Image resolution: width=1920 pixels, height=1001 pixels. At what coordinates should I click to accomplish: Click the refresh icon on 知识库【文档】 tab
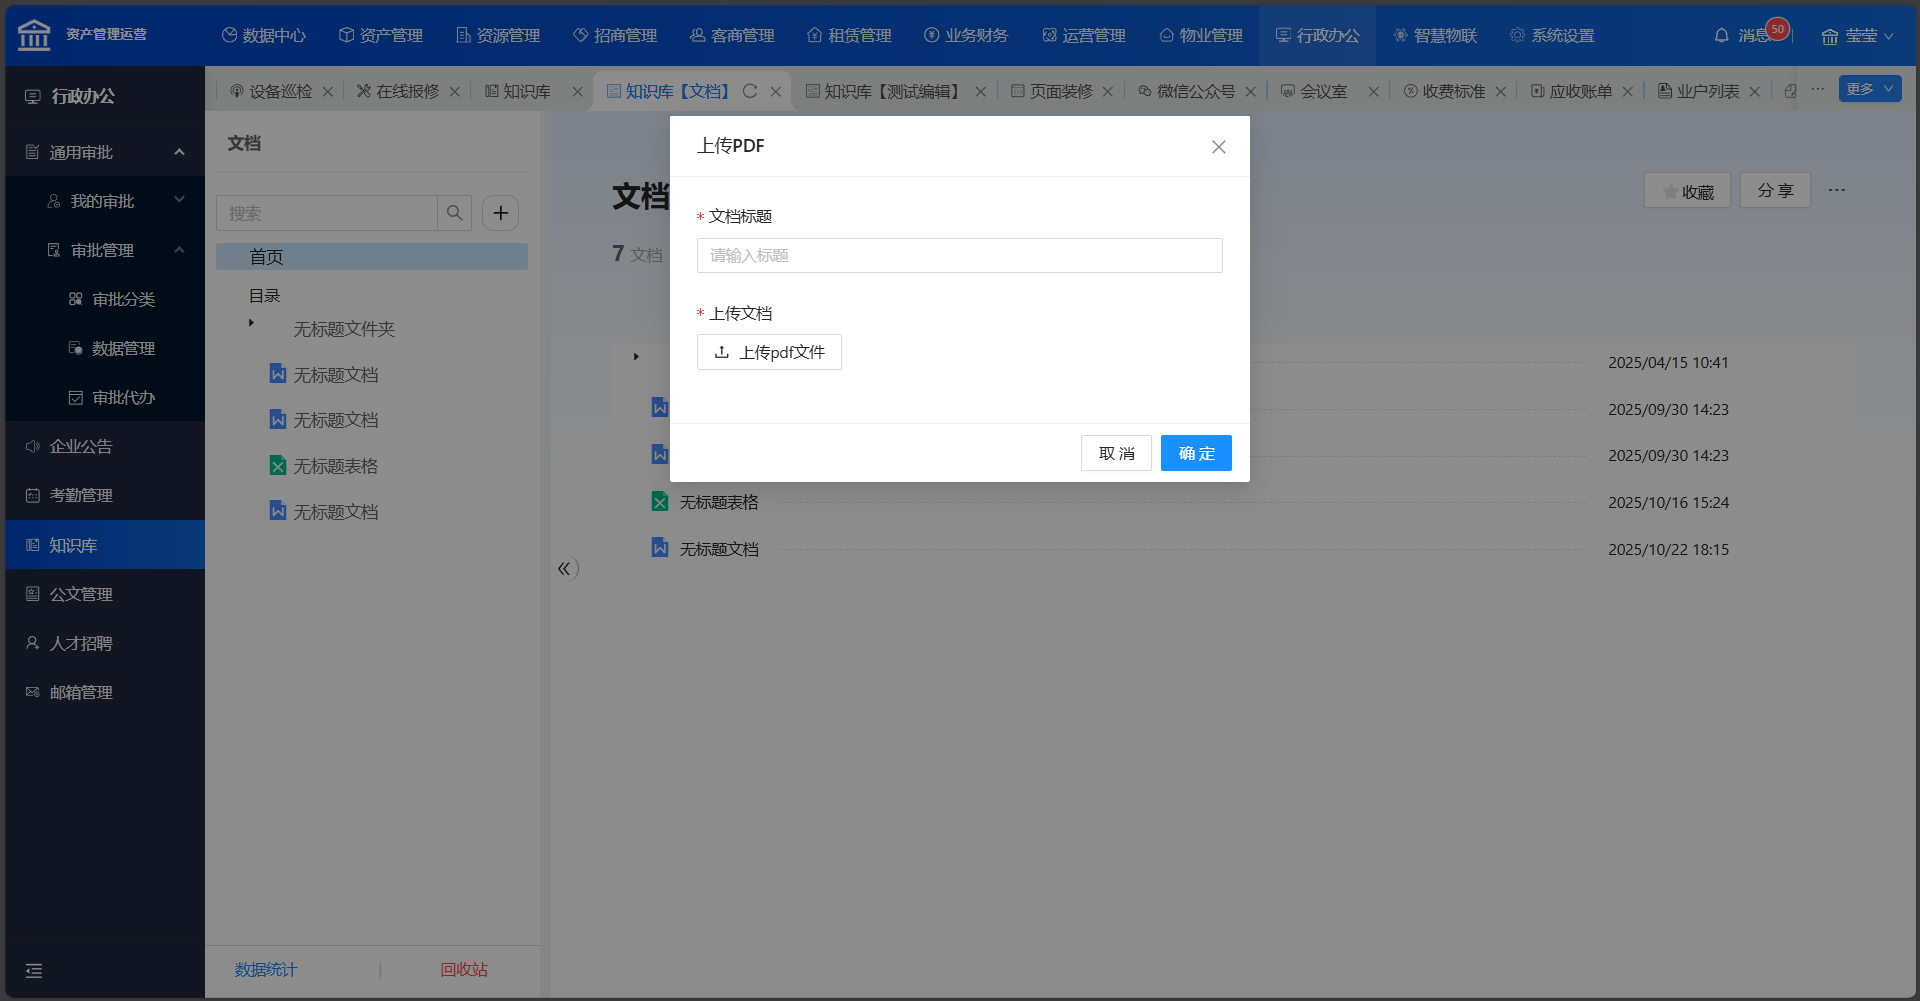click(x=750, y=91)
